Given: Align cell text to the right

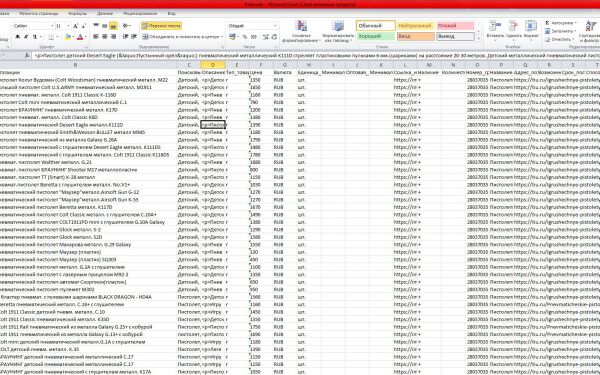Looking at the screenshot, I should pyautogui.click(x=113, y=36).
